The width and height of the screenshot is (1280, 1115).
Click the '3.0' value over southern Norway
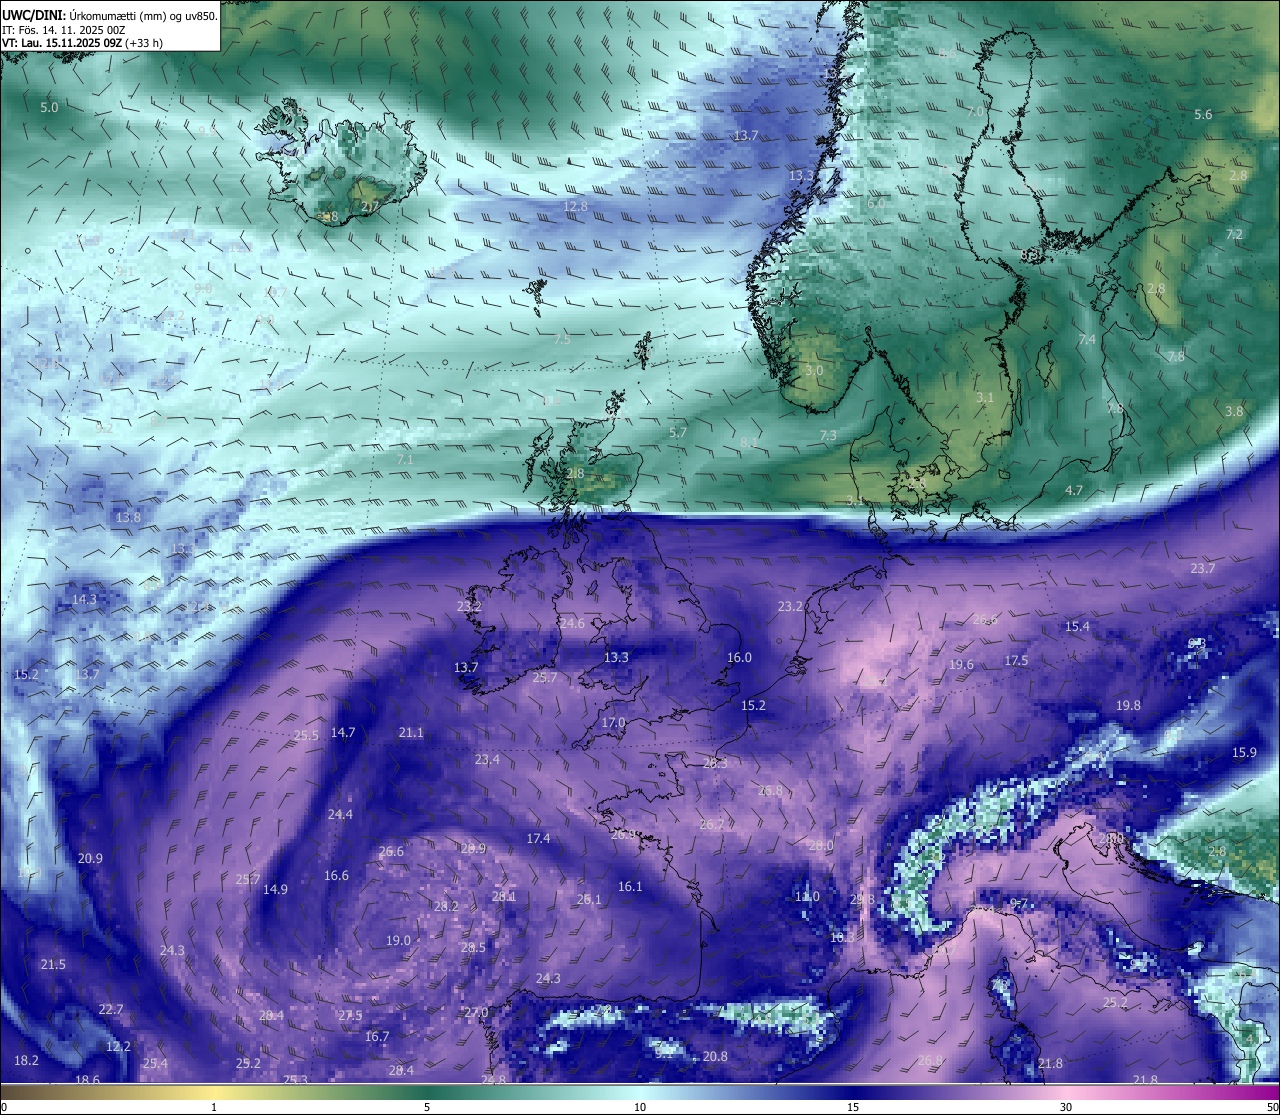[814, 370]
